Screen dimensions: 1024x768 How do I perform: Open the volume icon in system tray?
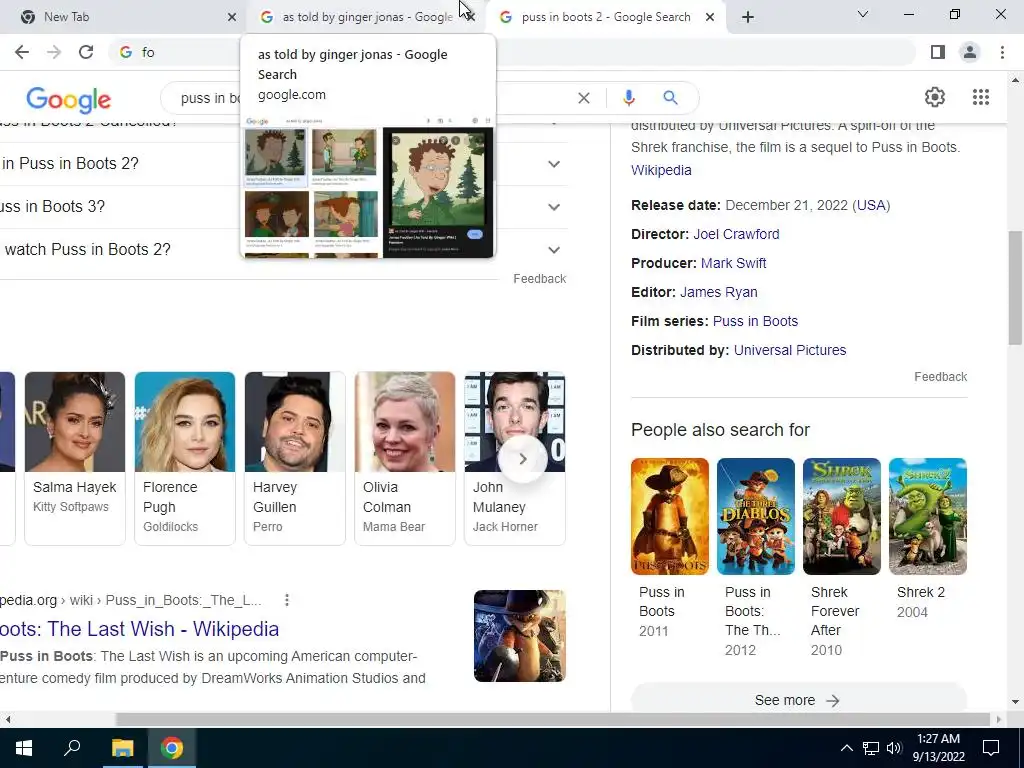pos(894,748)
